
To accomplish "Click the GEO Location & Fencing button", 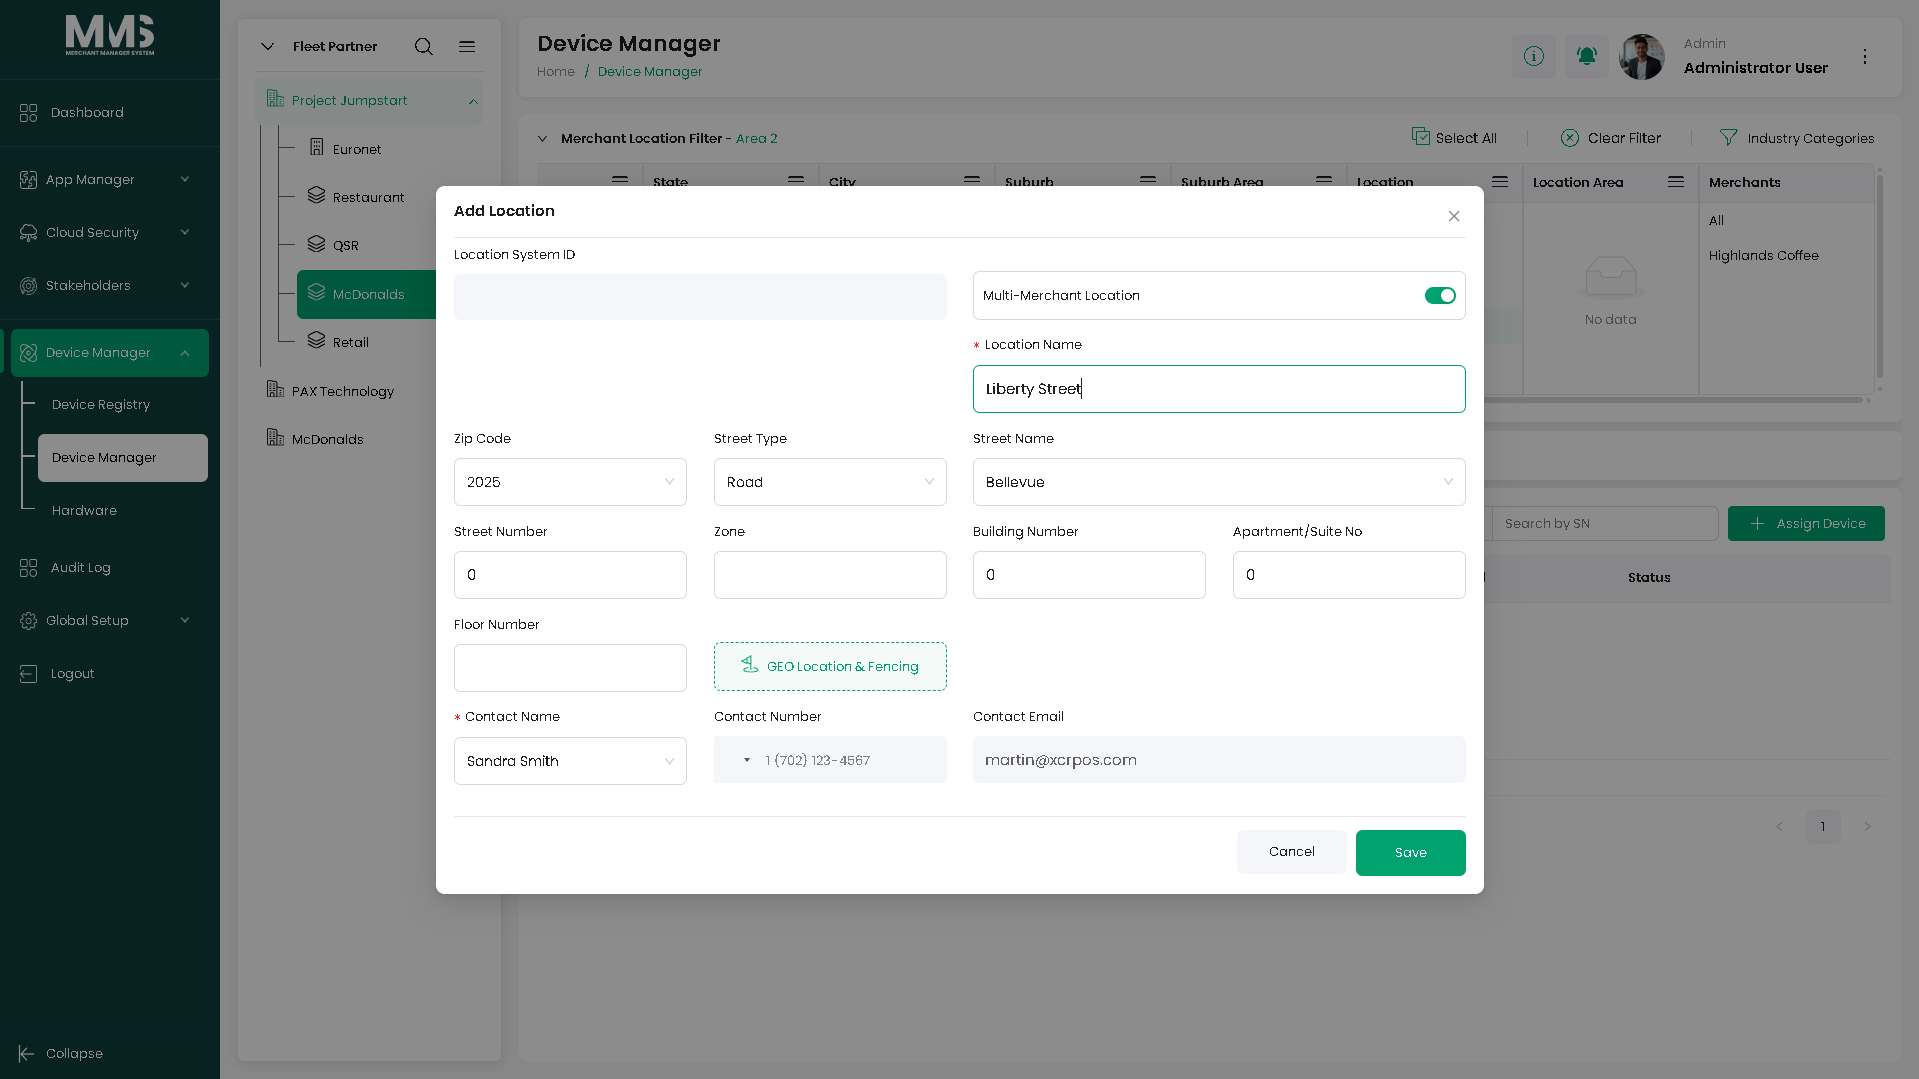I will pos(830,667).
